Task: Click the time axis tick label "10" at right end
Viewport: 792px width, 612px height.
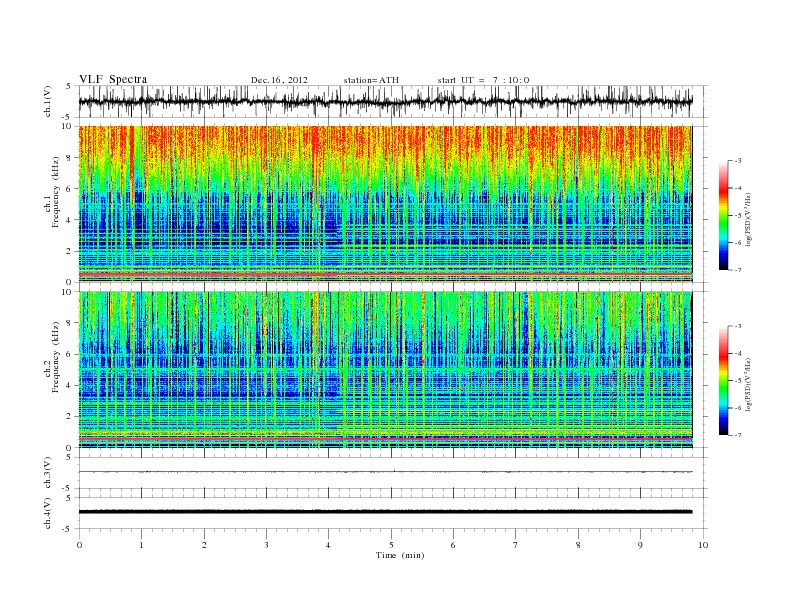Action: [703, 545]
